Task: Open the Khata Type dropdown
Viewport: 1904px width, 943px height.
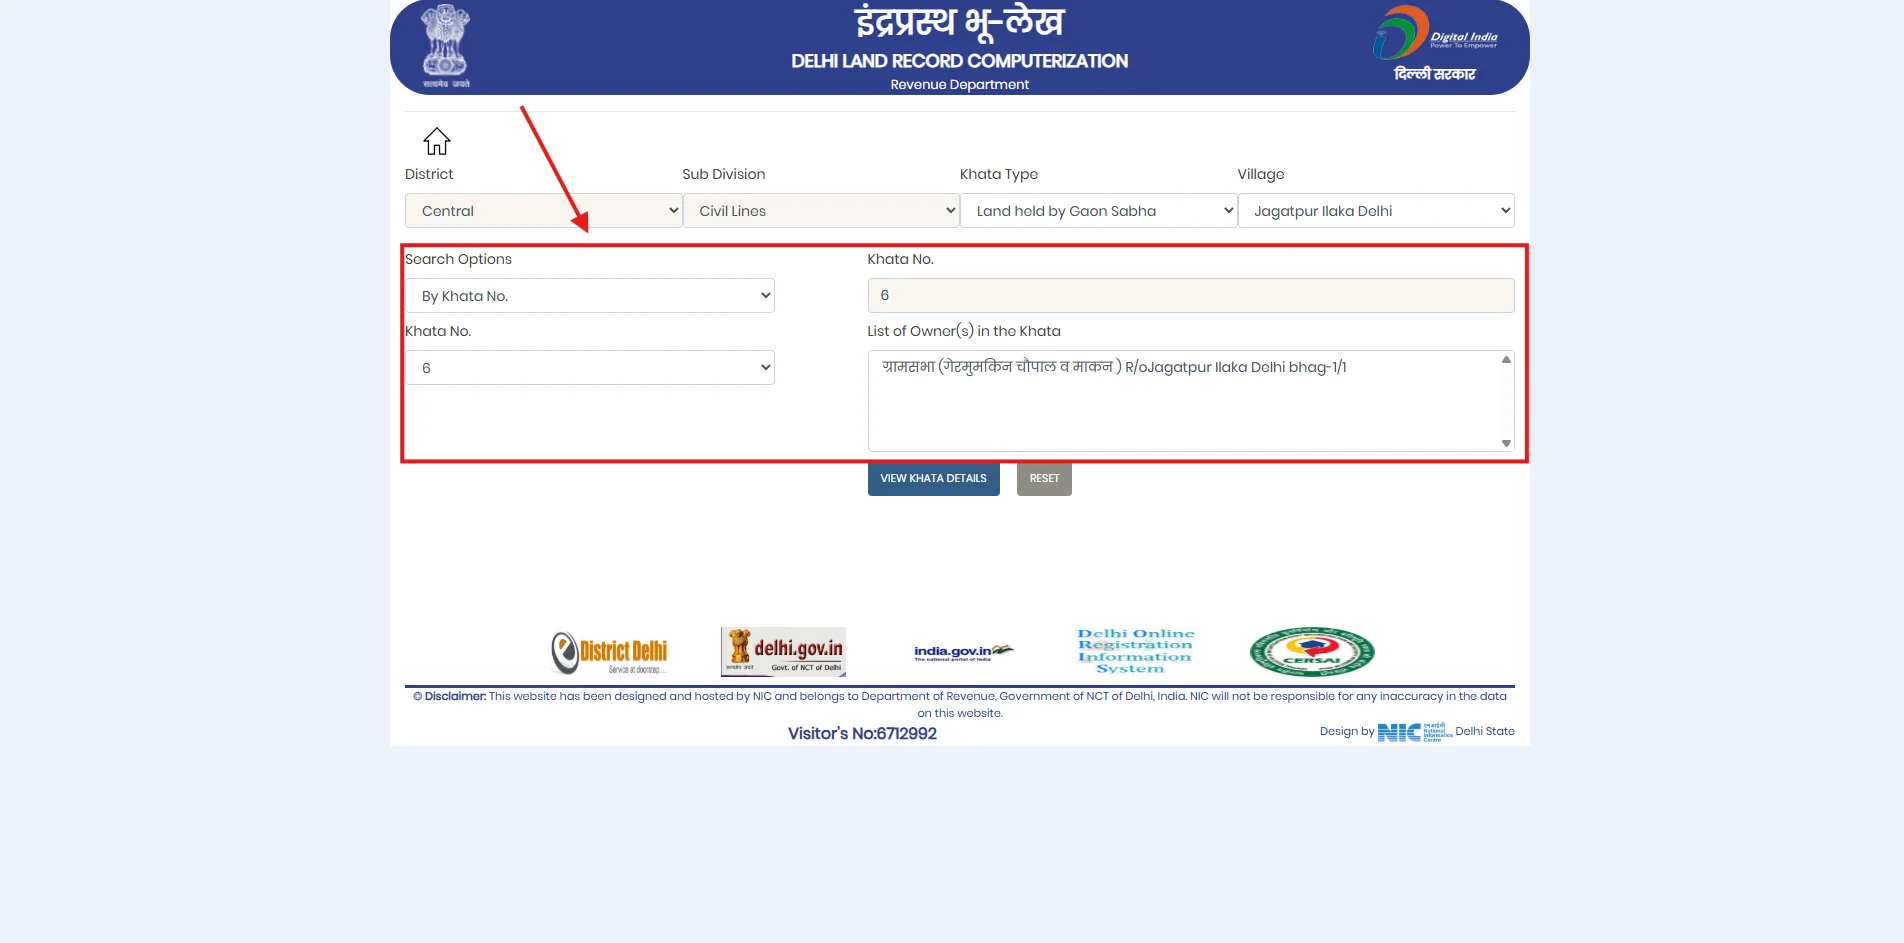Action: (1098, 210)
